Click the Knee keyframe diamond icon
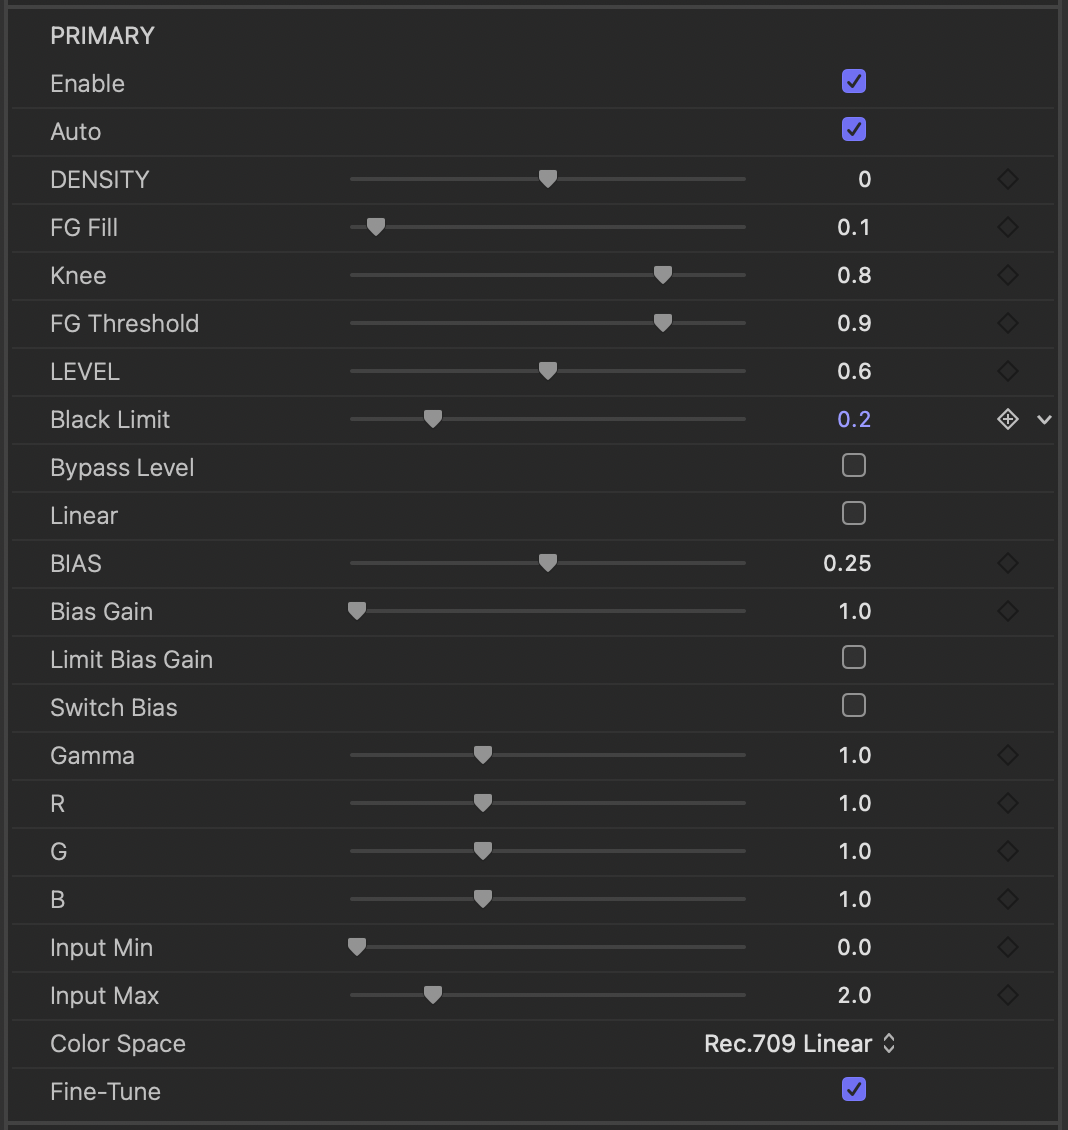The image size is (1068, 1130). (1008, 275)
